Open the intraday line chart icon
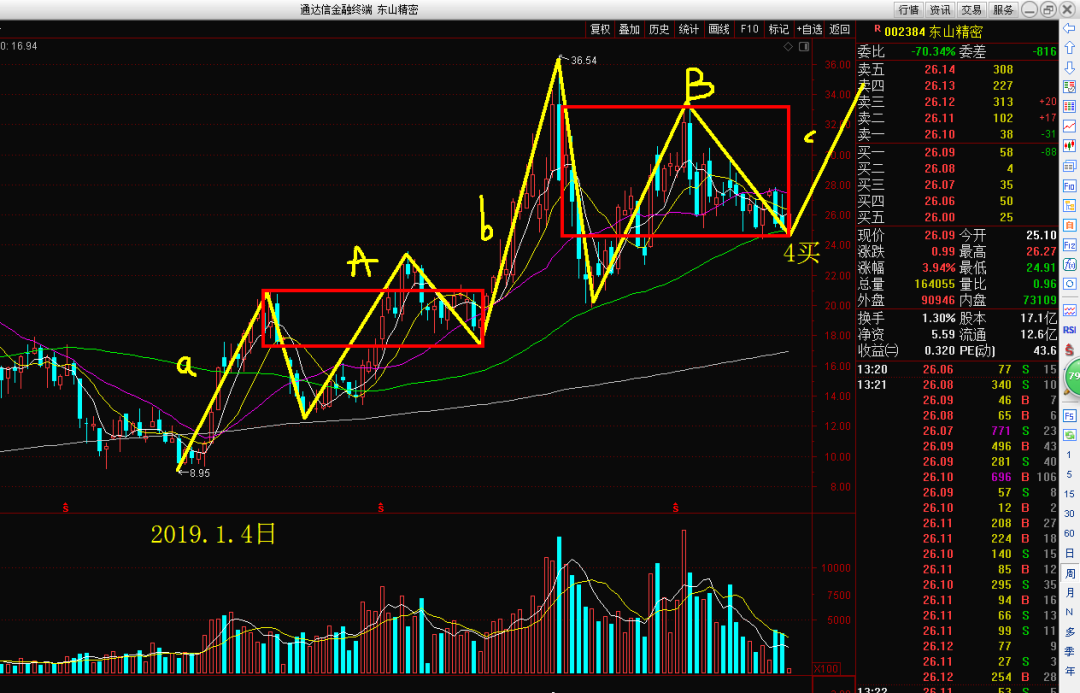The width and height of the screenshot is (1080, 693). click(1070, 126)
